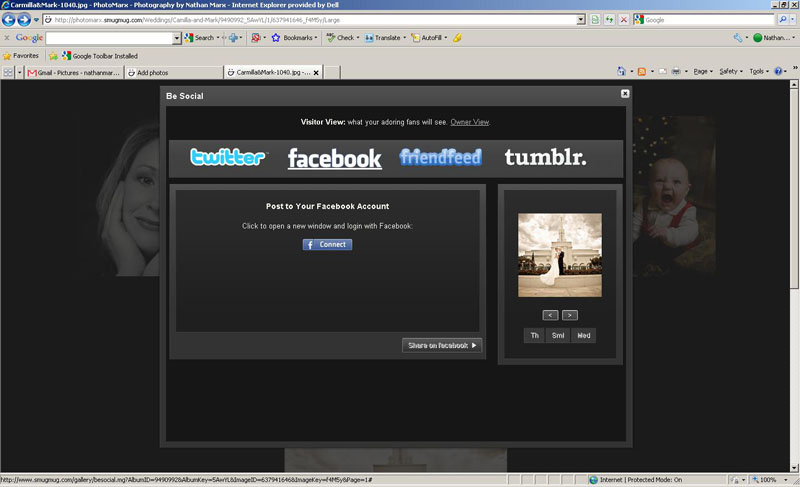The width and height of the screenshot is (800, 487).
Task: Click the Translate toolbar button
Action: 383,38
